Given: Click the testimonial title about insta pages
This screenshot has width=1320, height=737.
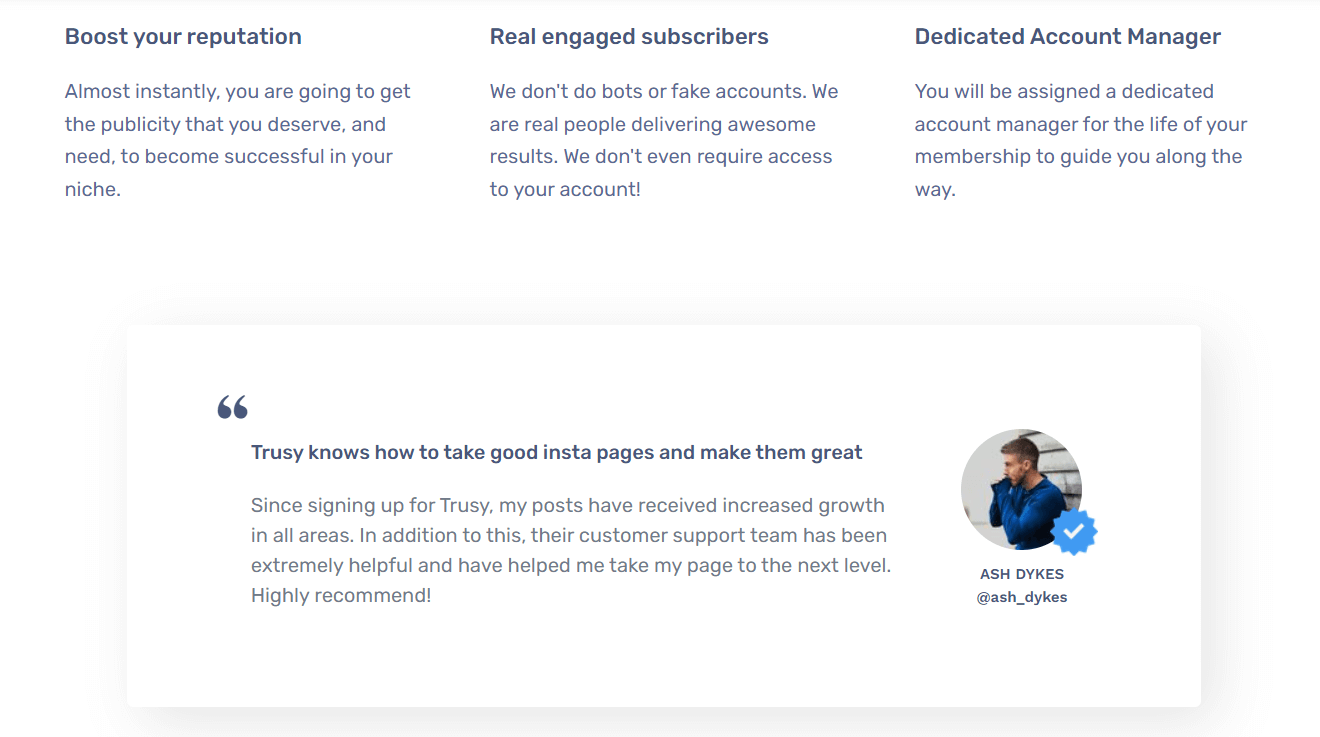Looking at the screenshot, I should click(x=556, y=453).
